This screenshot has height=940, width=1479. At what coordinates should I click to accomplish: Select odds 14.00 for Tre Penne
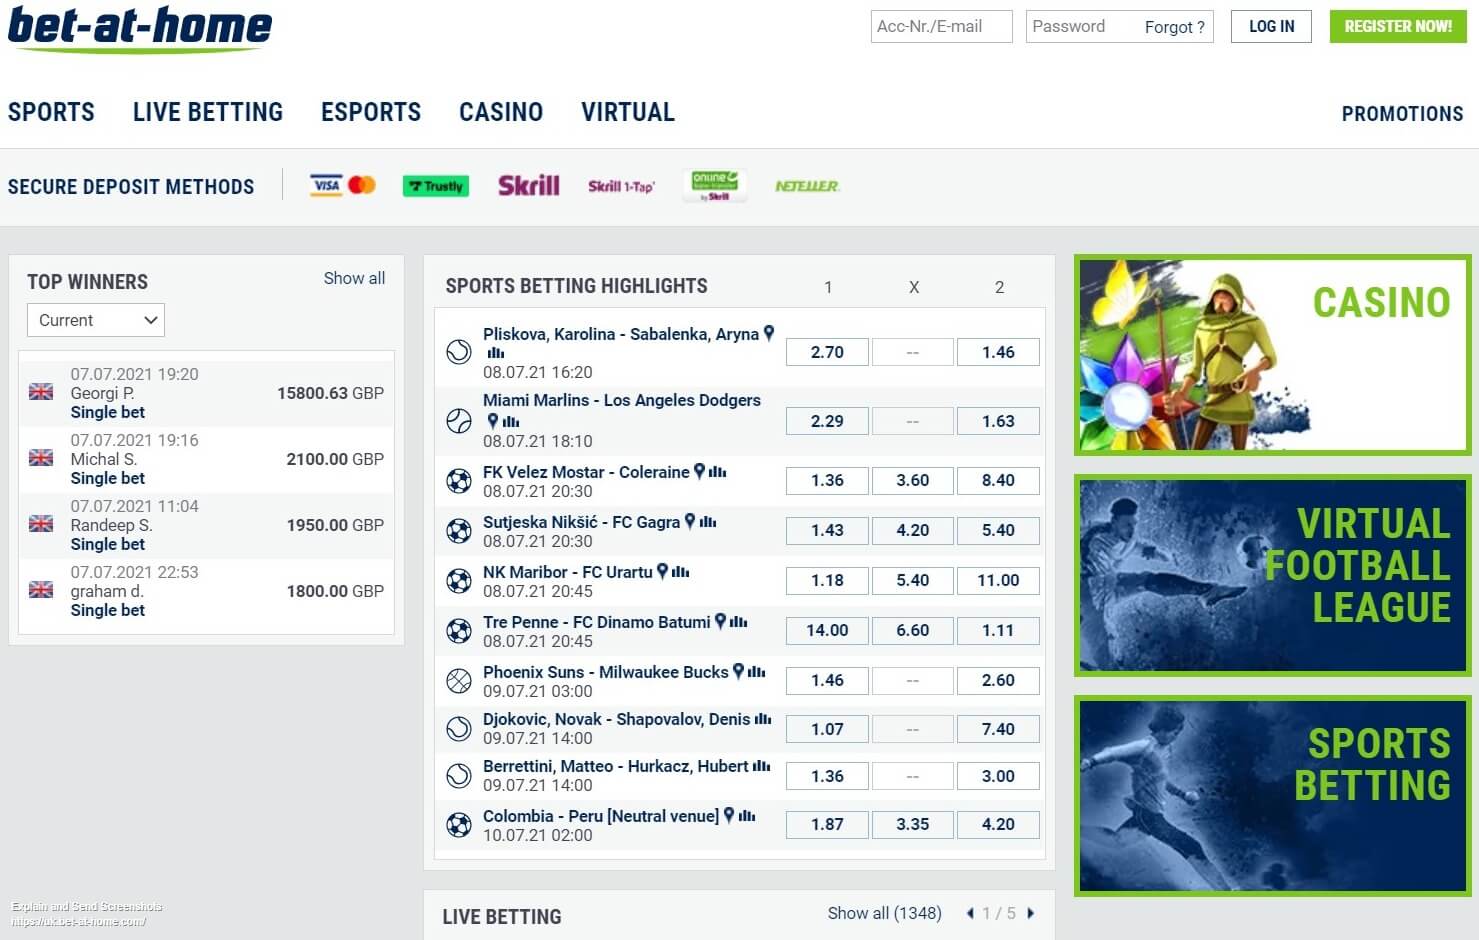(827, 630)
